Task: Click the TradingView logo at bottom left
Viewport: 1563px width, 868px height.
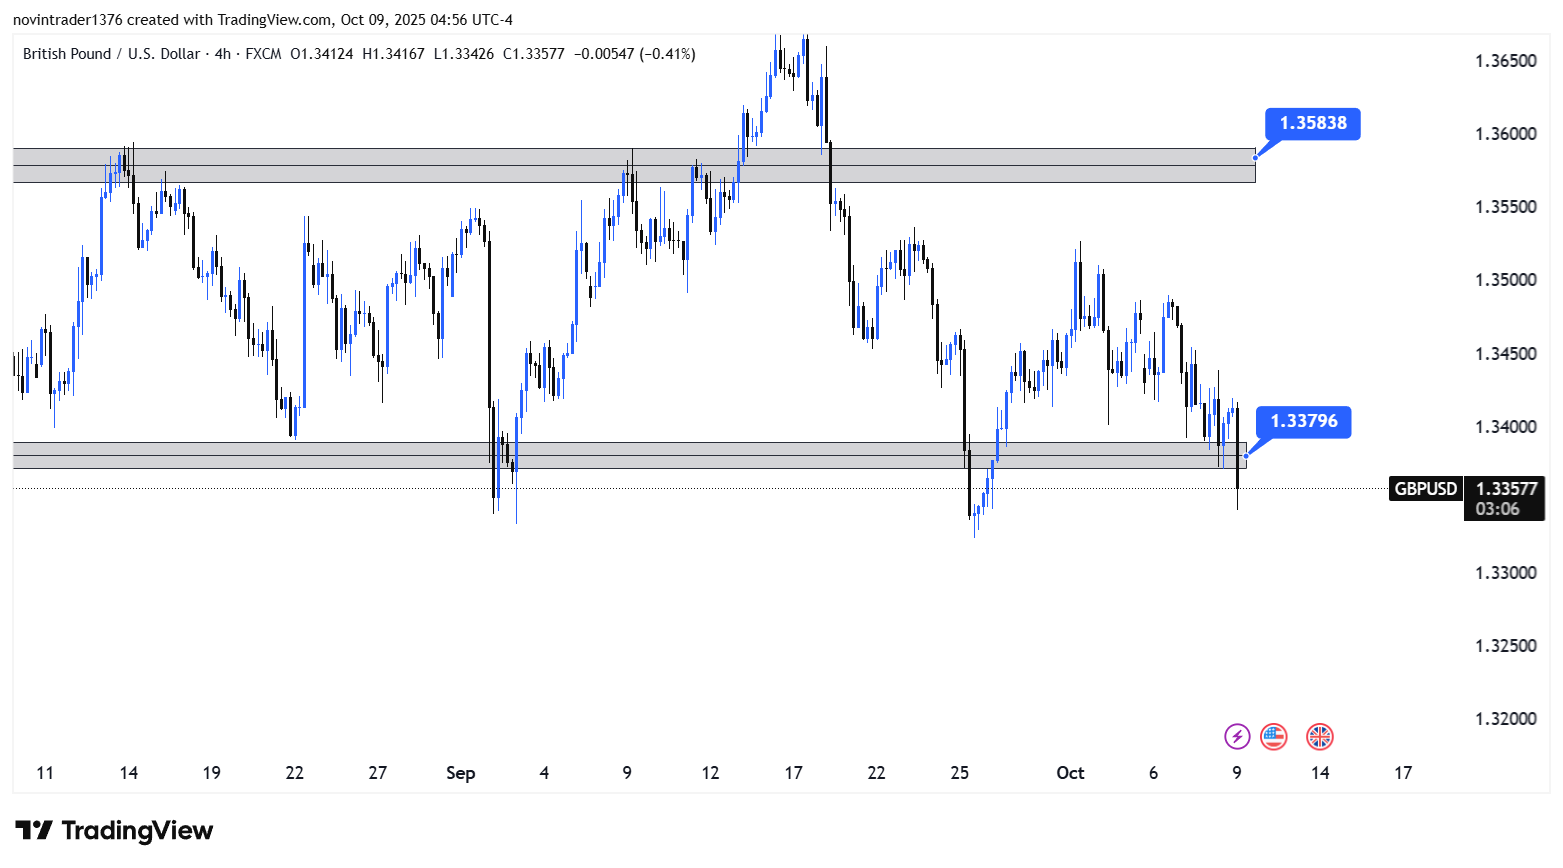Action: click(x=114, y=831)
